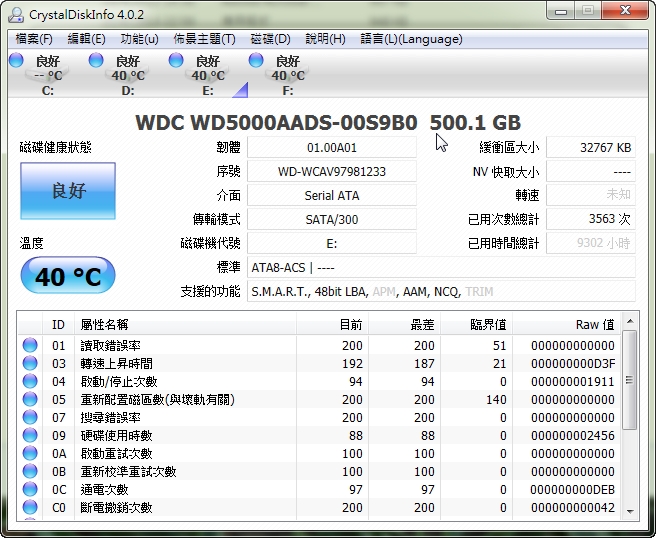
Task: Click the interface field Serial ATA
Action: pyautogui.click(x=332, y=195)
